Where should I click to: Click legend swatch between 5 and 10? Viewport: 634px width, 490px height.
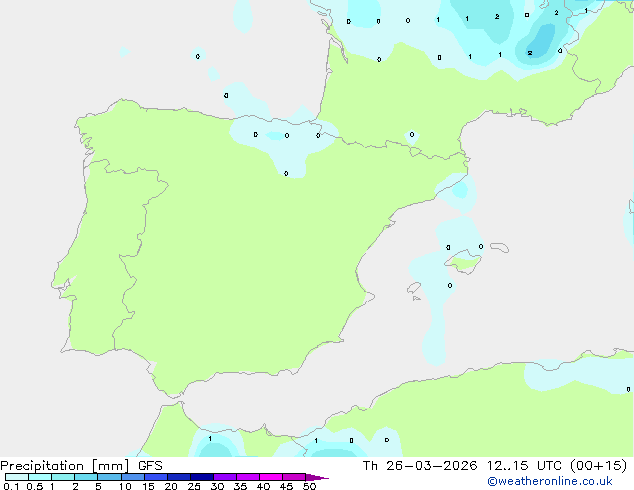pos(109,477)
